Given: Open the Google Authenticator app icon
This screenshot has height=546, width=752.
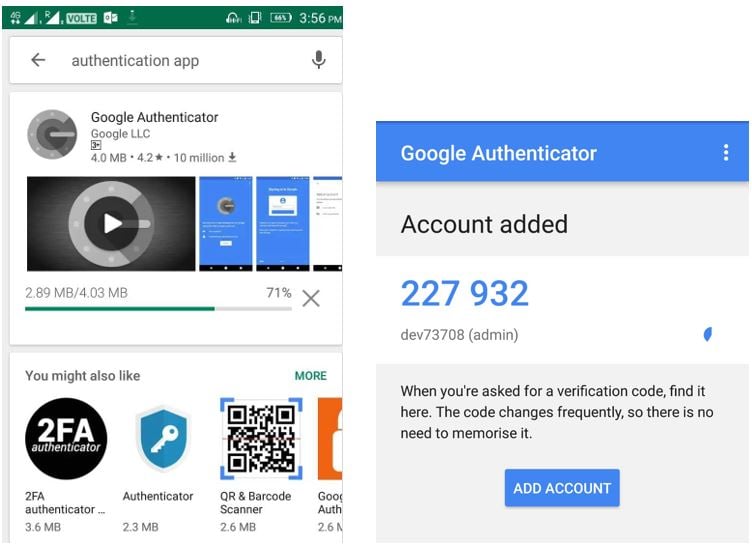Looking at the screenshot, I should coord(52,135).
